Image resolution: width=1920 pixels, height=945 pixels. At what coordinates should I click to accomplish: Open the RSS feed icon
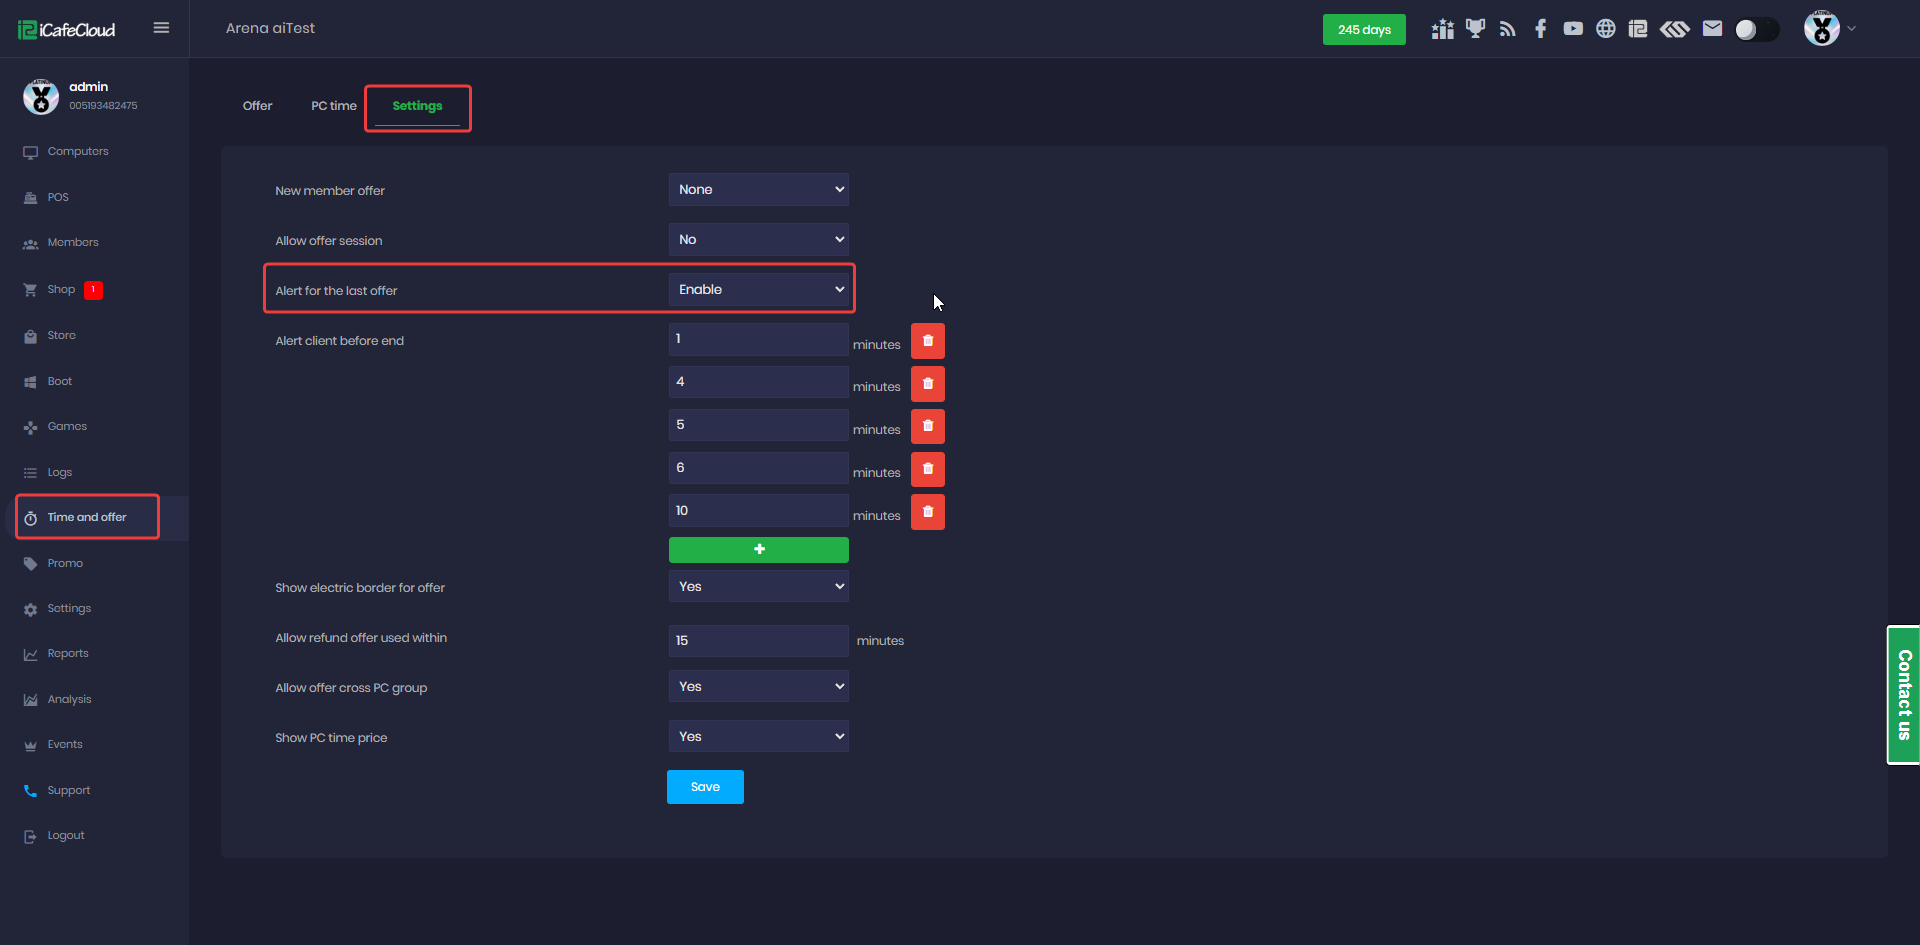(1508, 29)
